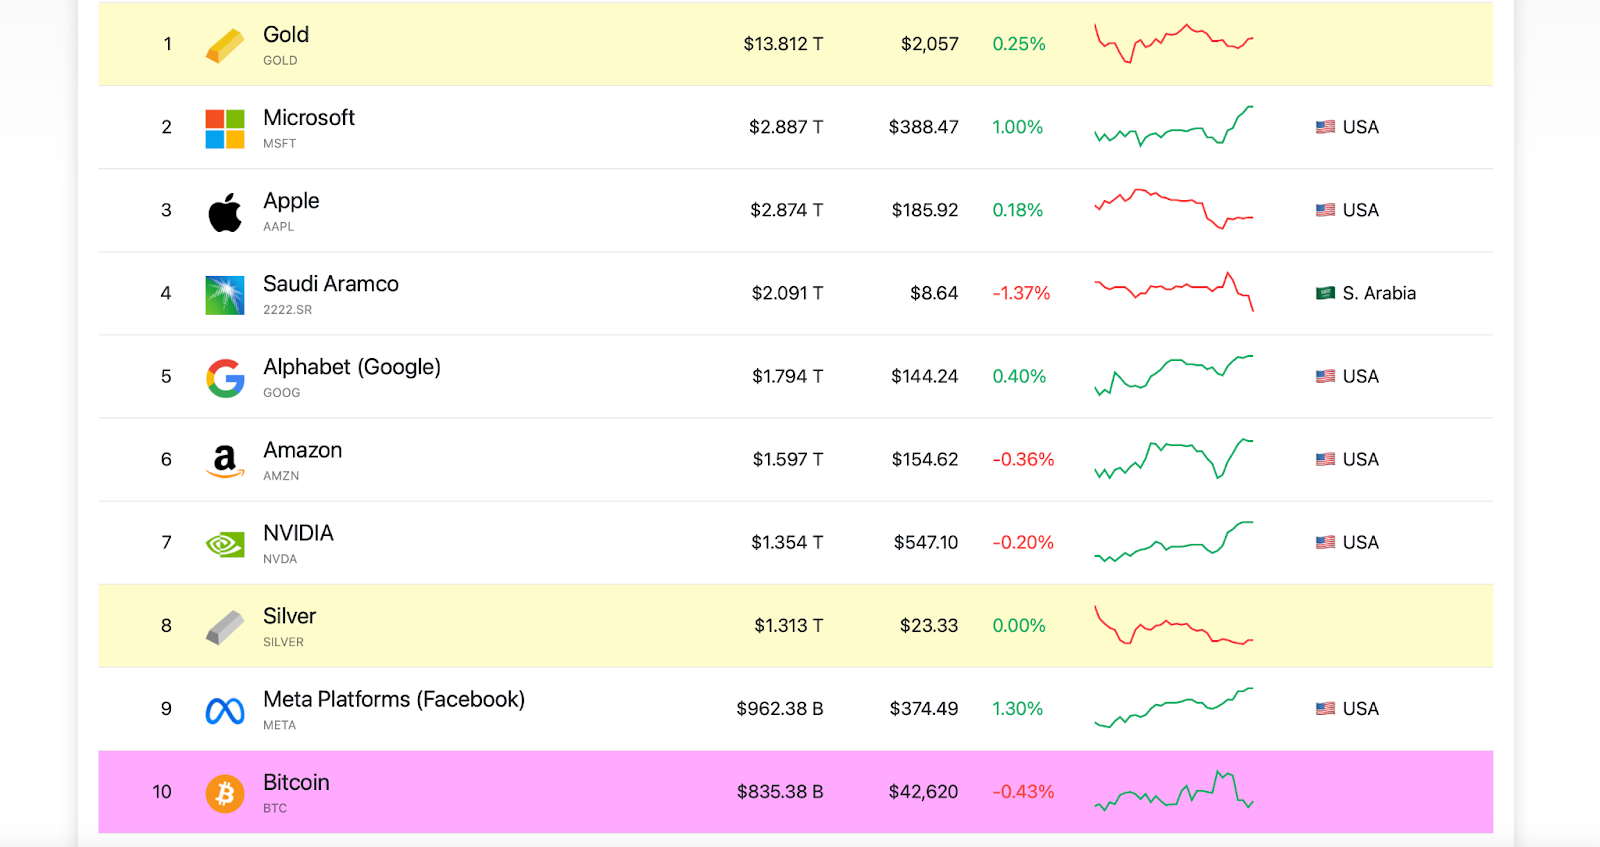
Task: Click the Apple logo icon
Action: tap(225, 212)
